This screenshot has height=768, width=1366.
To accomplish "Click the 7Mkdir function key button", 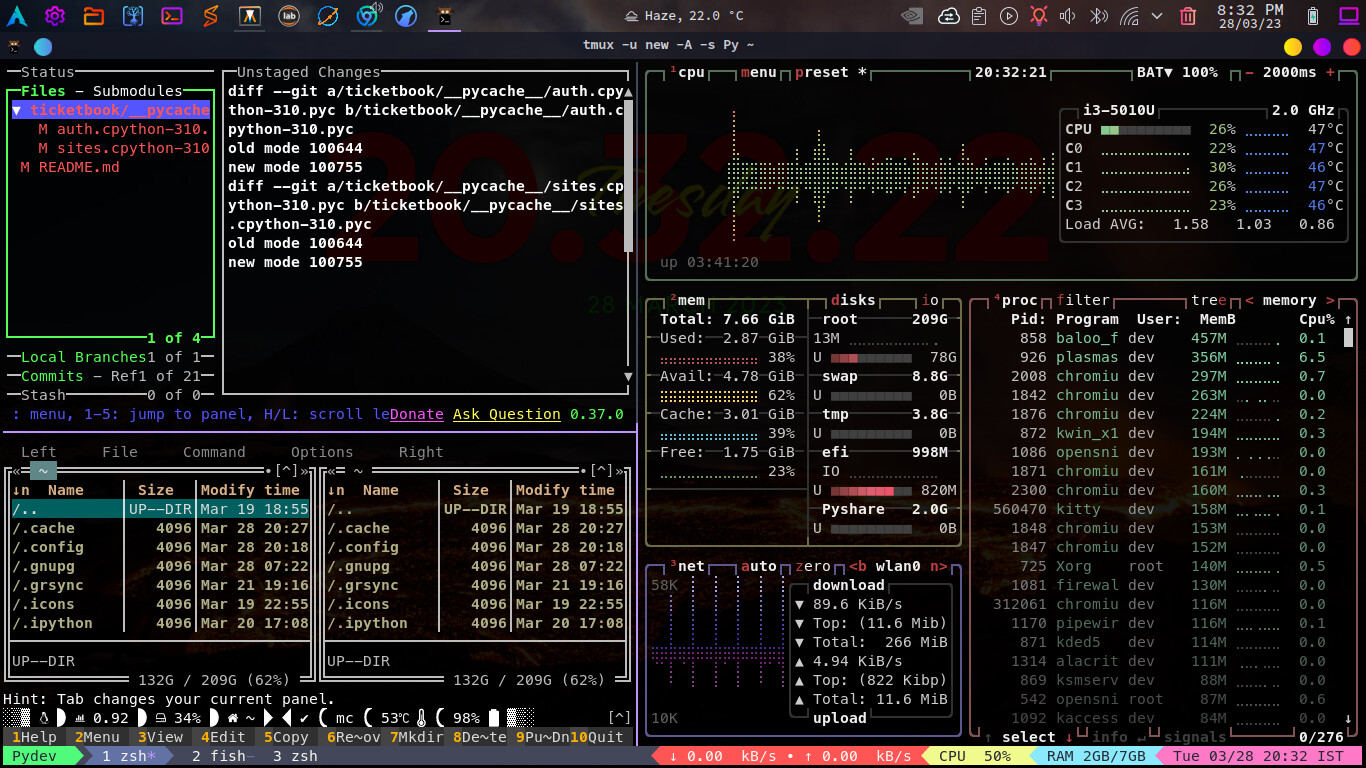I will (415, 737).
